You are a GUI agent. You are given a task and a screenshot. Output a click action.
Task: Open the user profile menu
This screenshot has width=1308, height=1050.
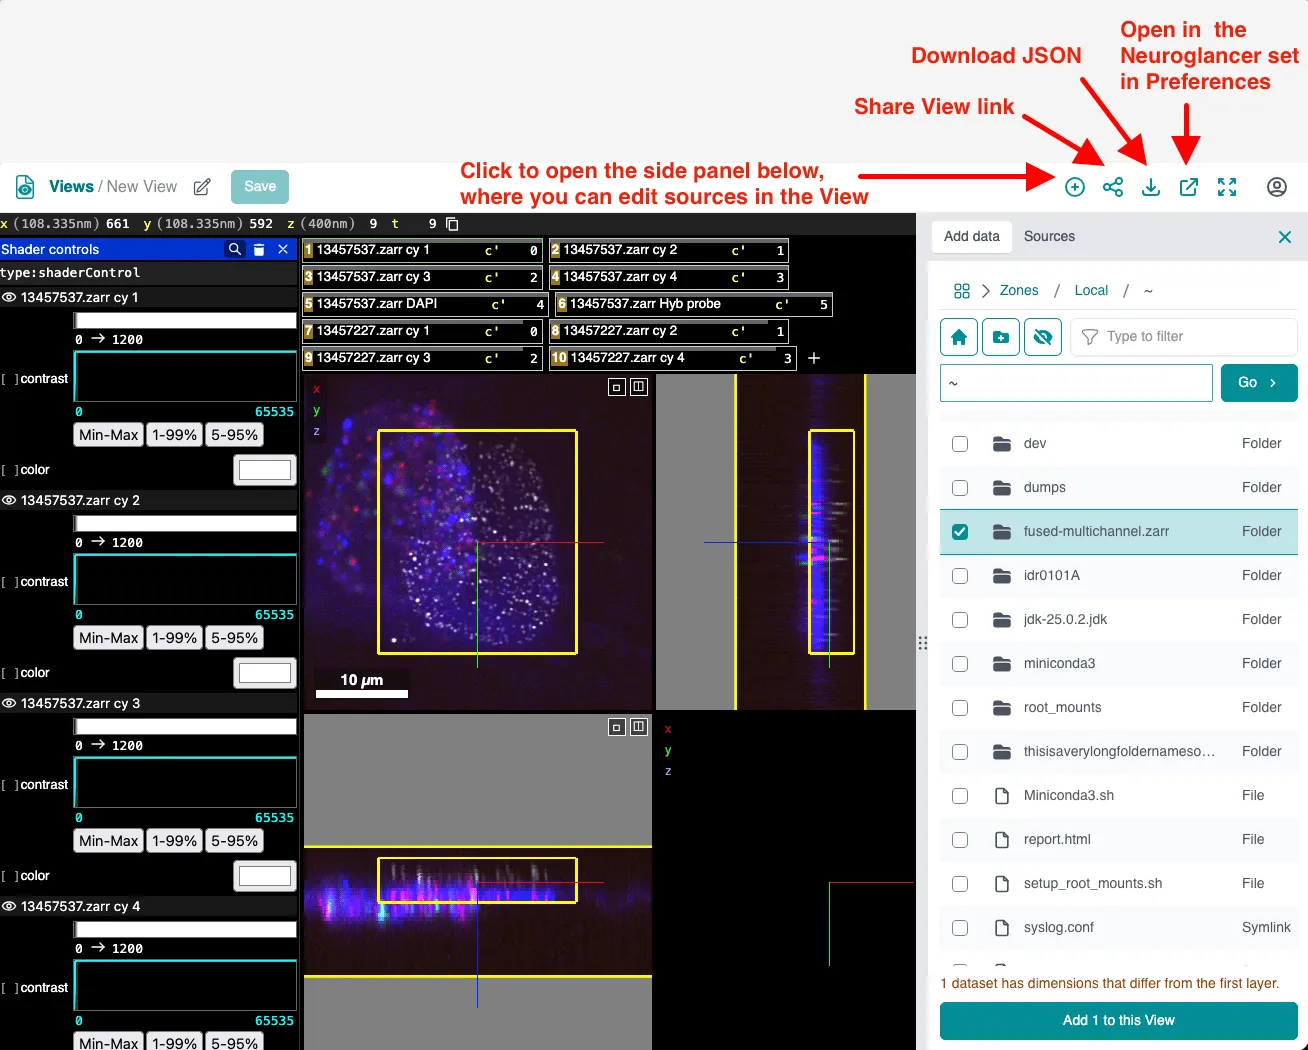1277,187
